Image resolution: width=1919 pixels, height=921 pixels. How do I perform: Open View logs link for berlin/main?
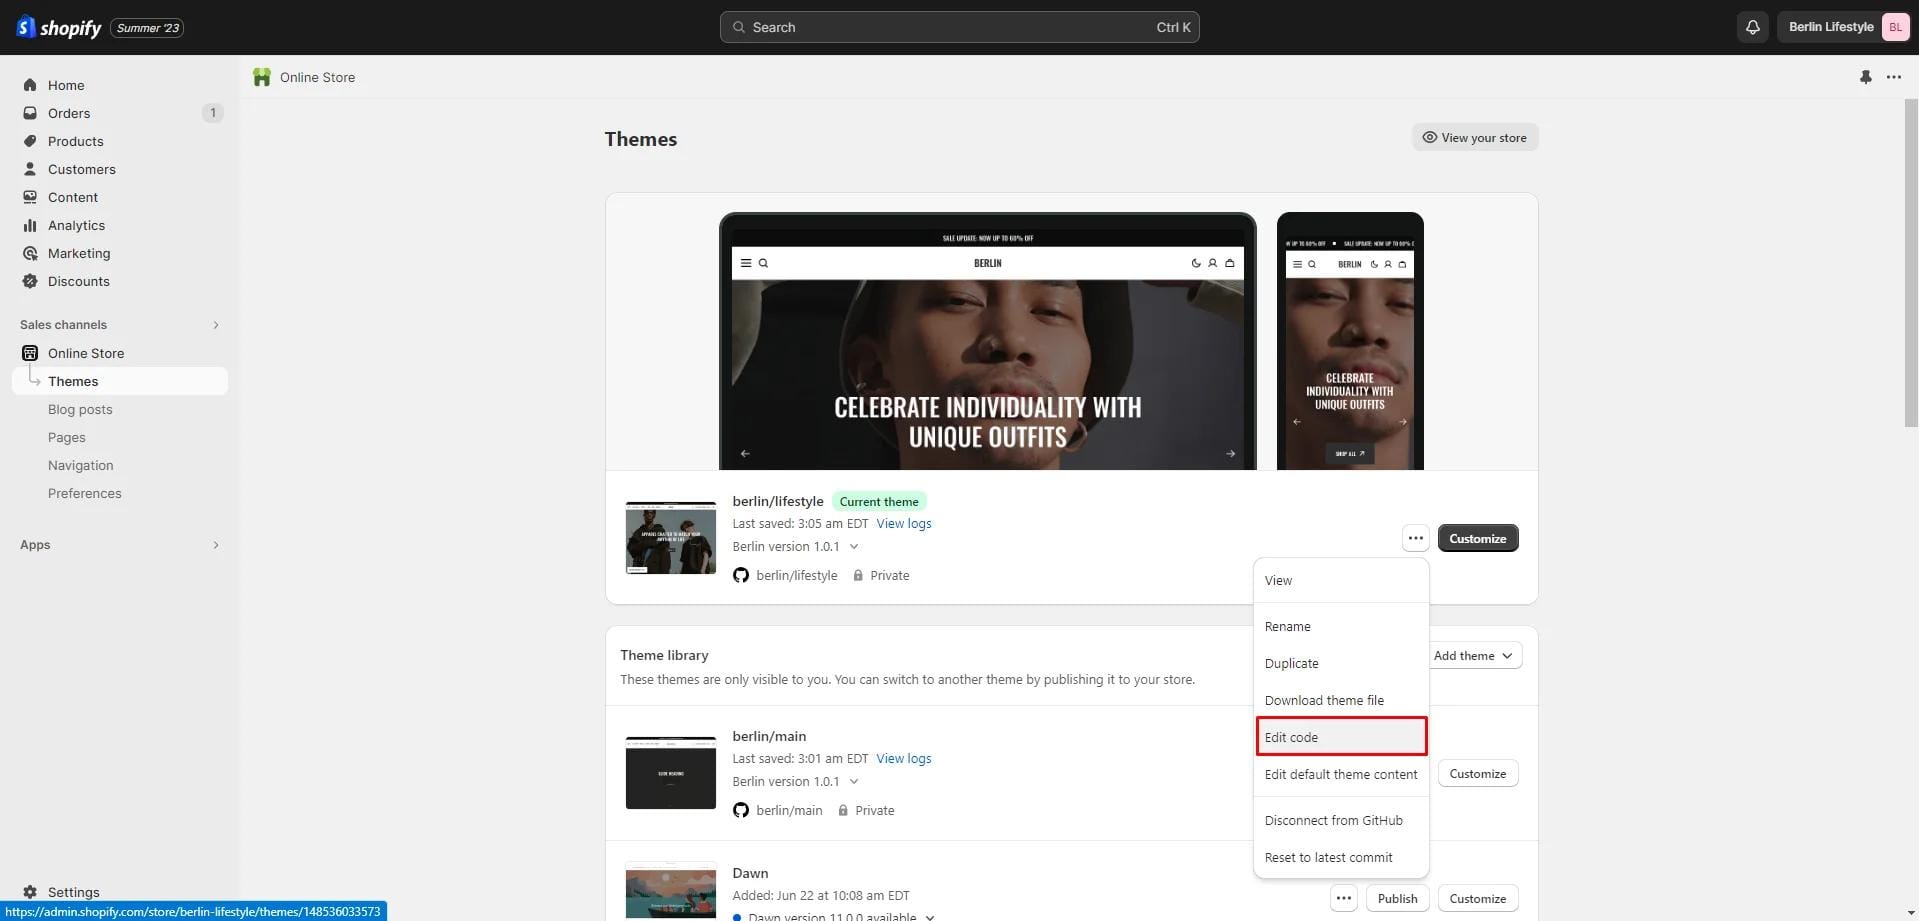[x=903, y=758]
